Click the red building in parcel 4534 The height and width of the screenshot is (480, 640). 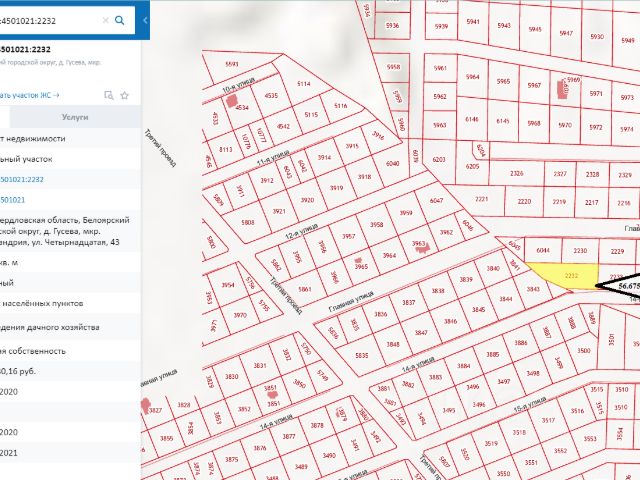[x=233, y=101]
